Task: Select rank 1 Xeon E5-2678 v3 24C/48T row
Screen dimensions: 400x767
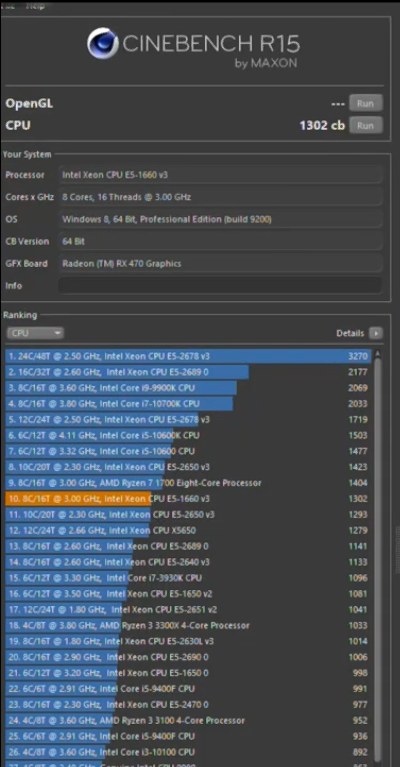Action: point(188,356)
